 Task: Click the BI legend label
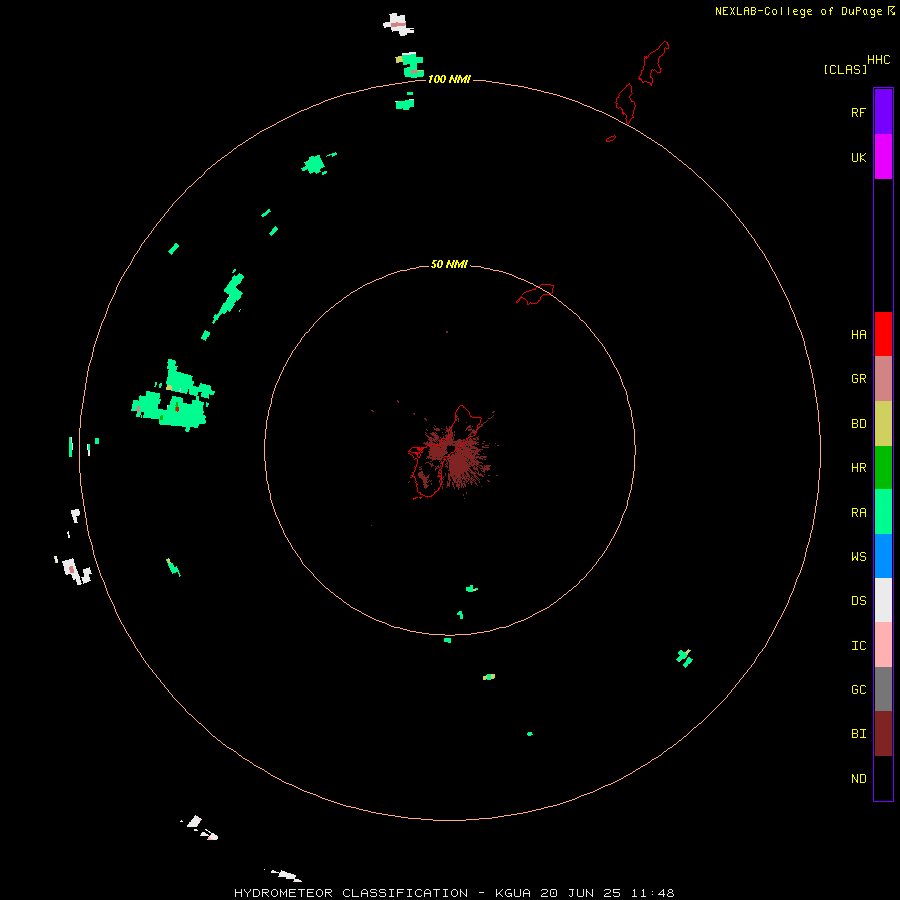858,734
